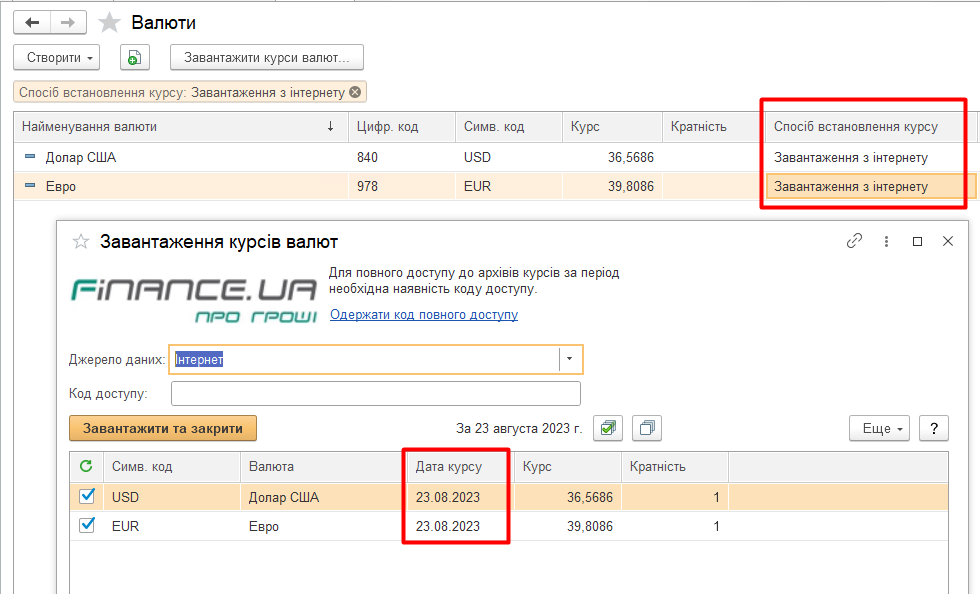980x594 pixels.
Task: Uncheck the USD currency checkbox
Action: point(87,496)
